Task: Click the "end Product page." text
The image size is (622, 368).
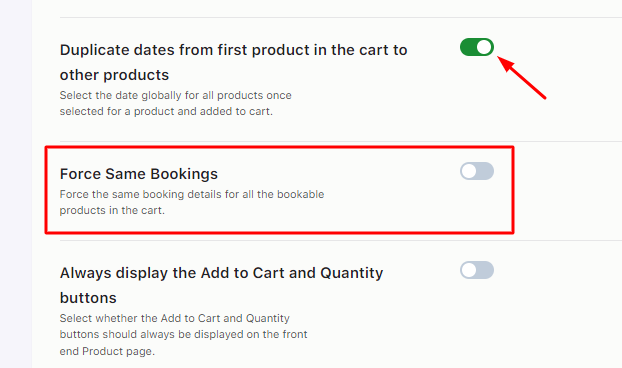Action: point(107,351)
